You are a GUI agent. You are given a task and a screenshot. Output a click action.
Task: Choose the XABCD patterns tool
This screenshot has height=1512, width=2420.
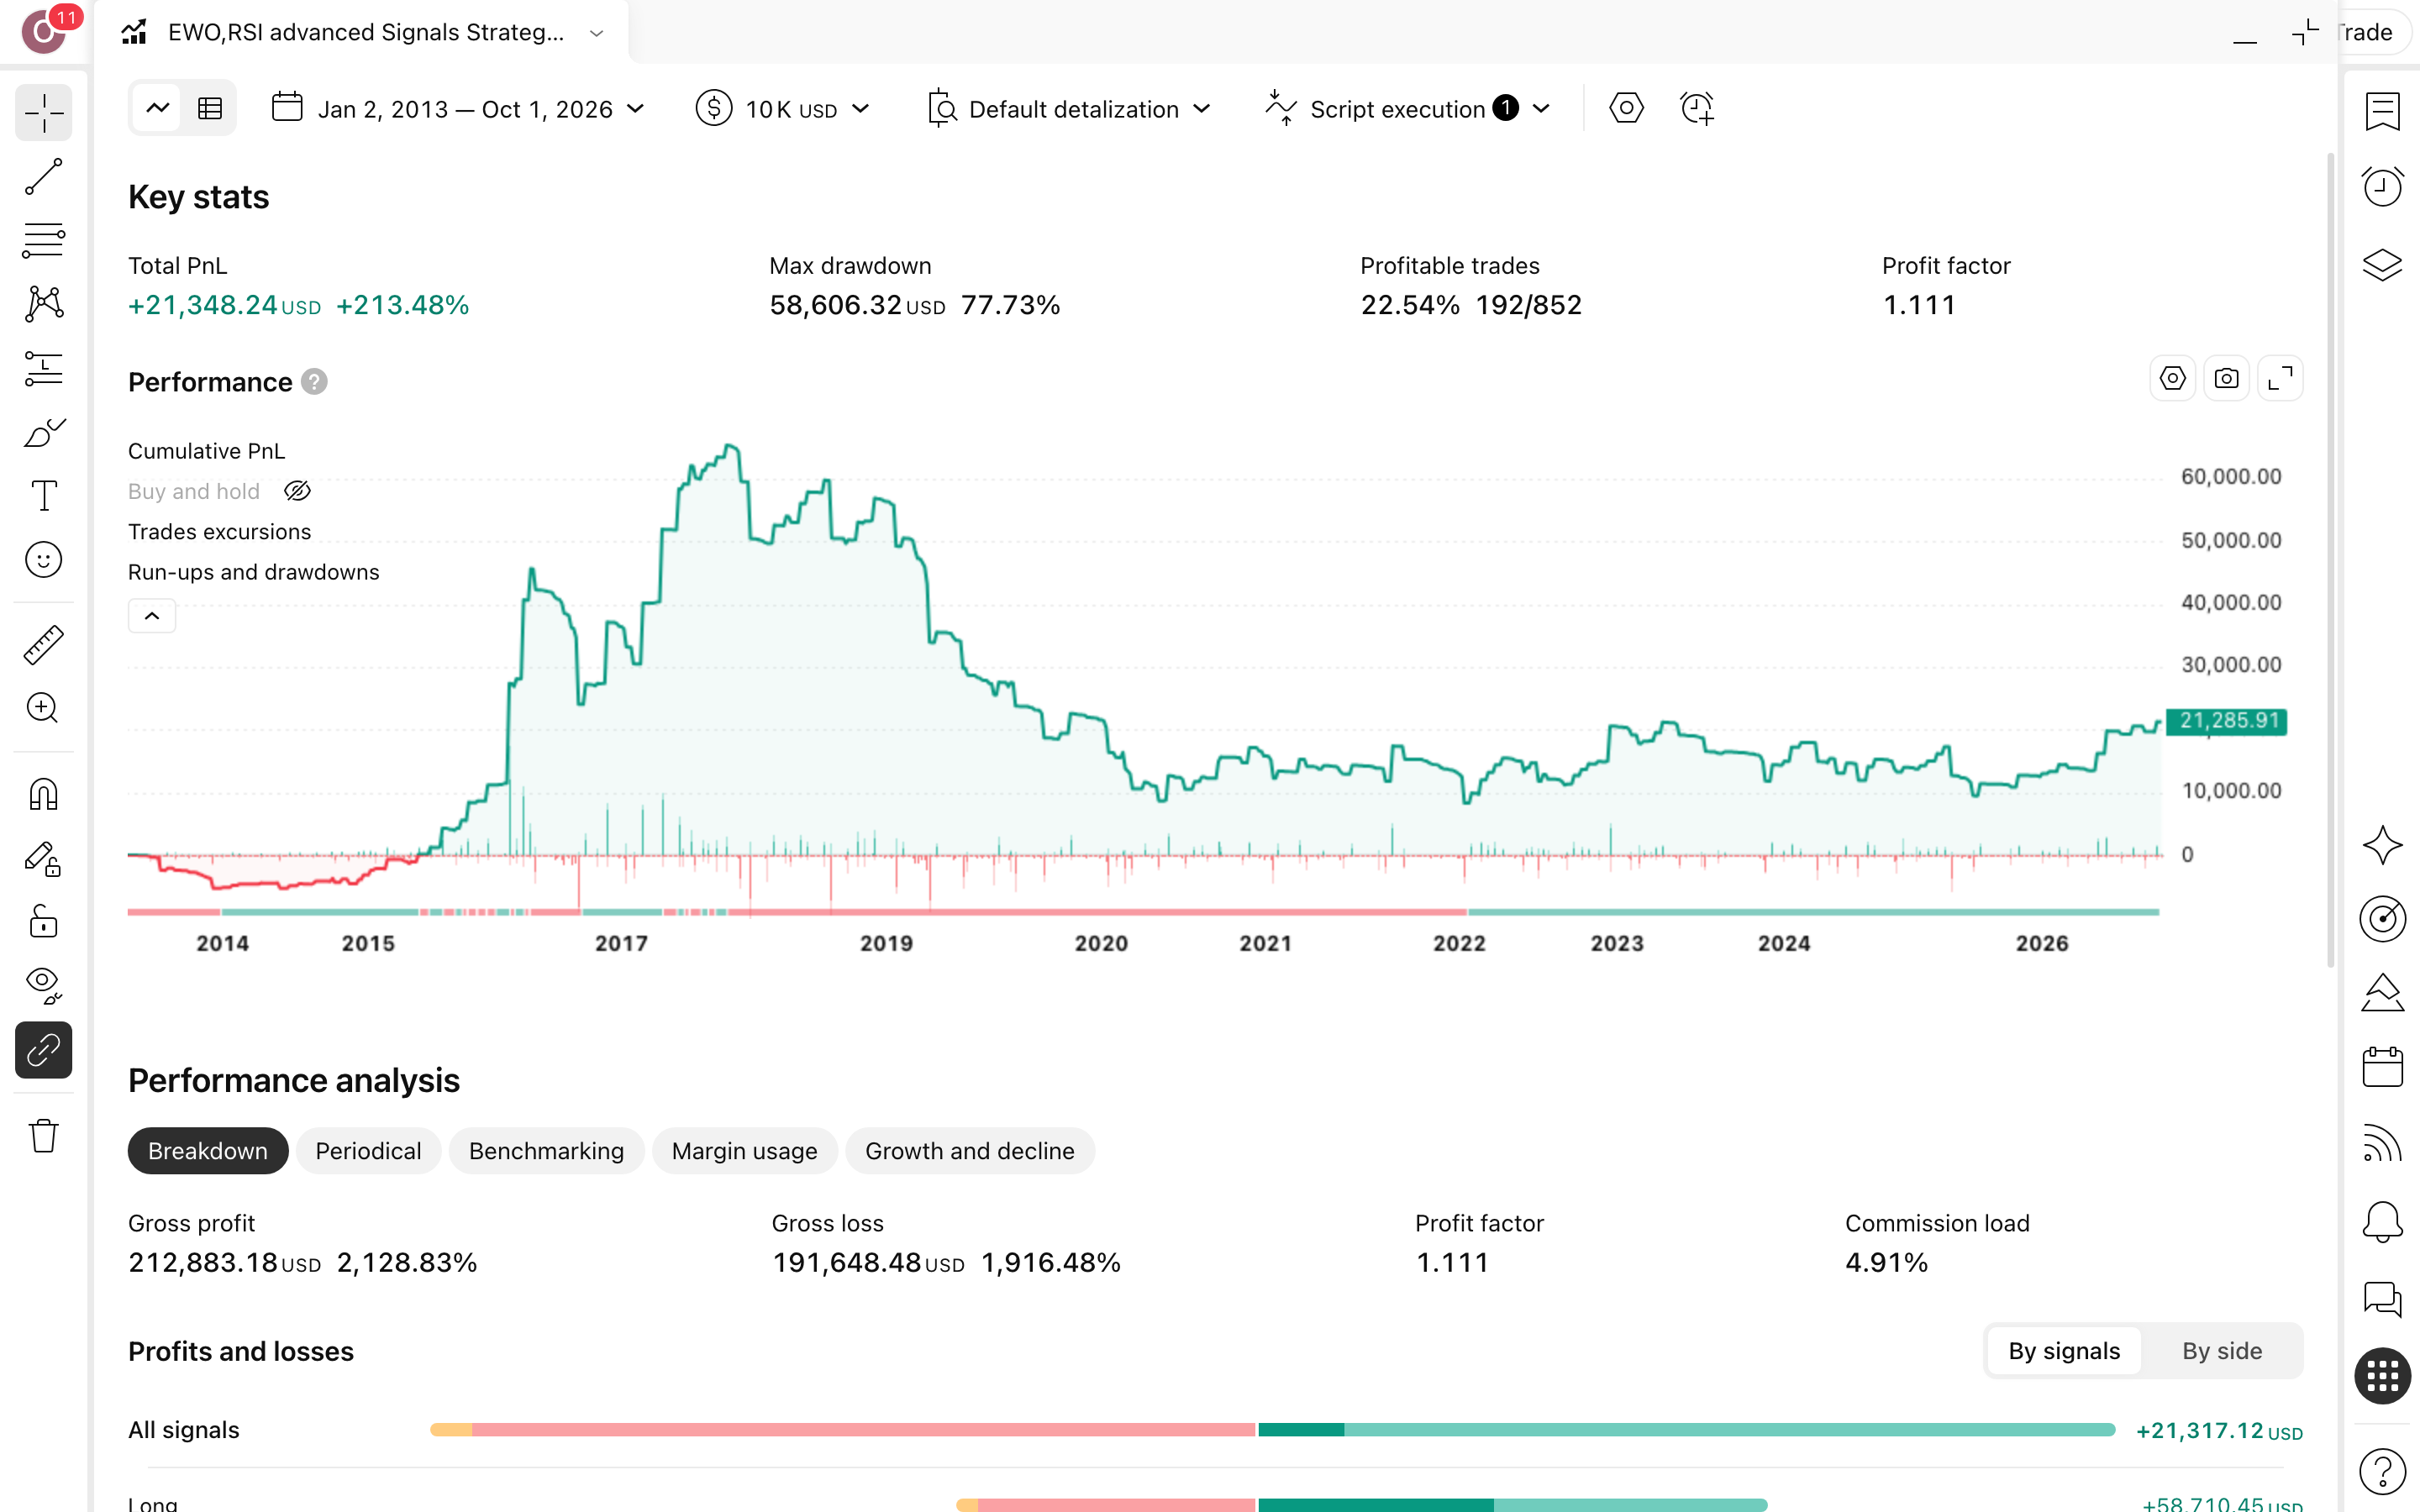point(44,304)
